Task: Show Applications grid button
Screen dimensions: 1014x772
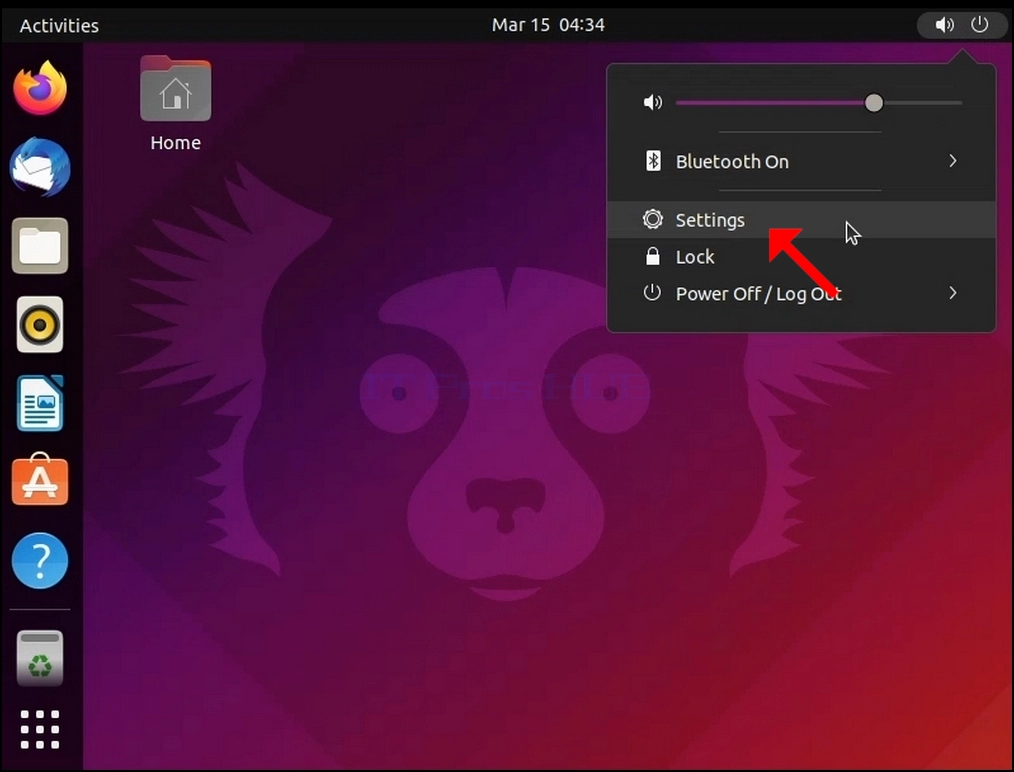Action: point(40,729)
